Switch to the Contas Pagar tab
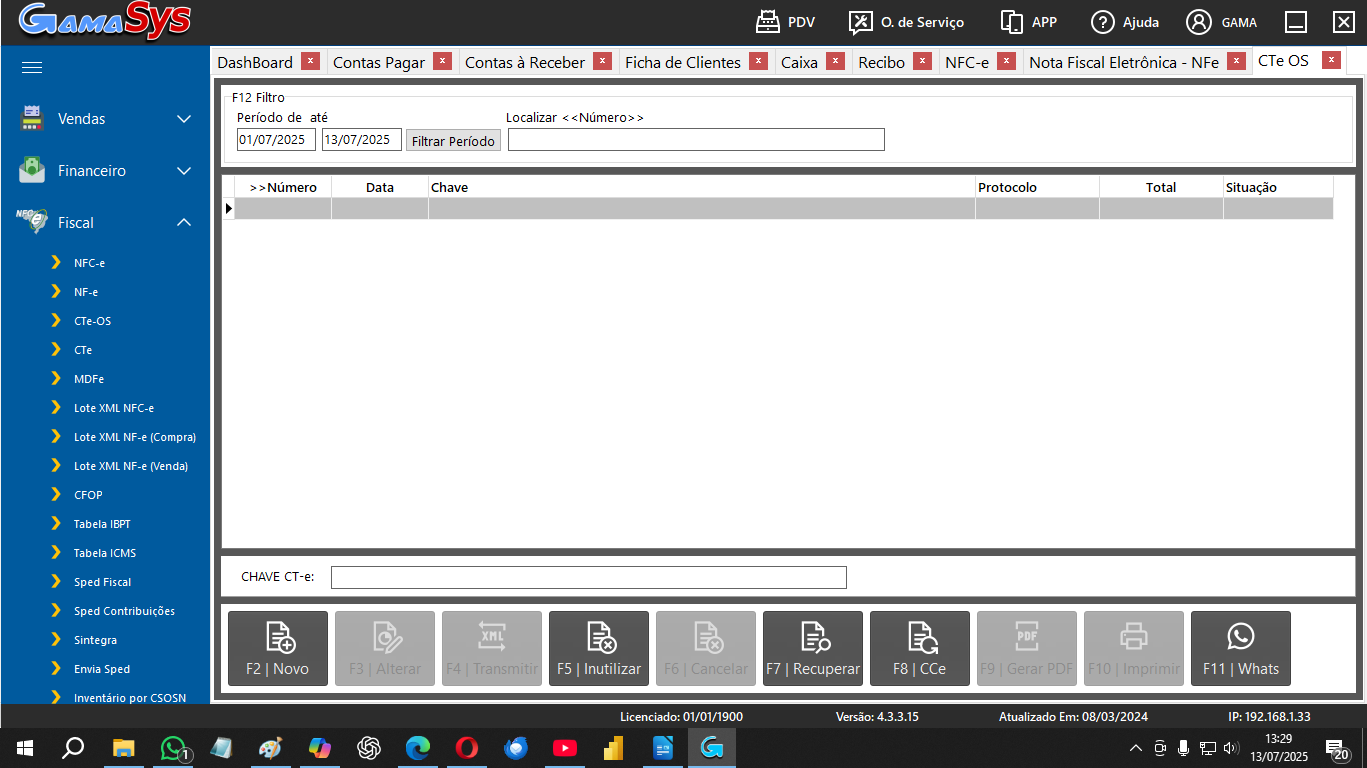Screen dimensions: 1367x768 click(378, 62)
